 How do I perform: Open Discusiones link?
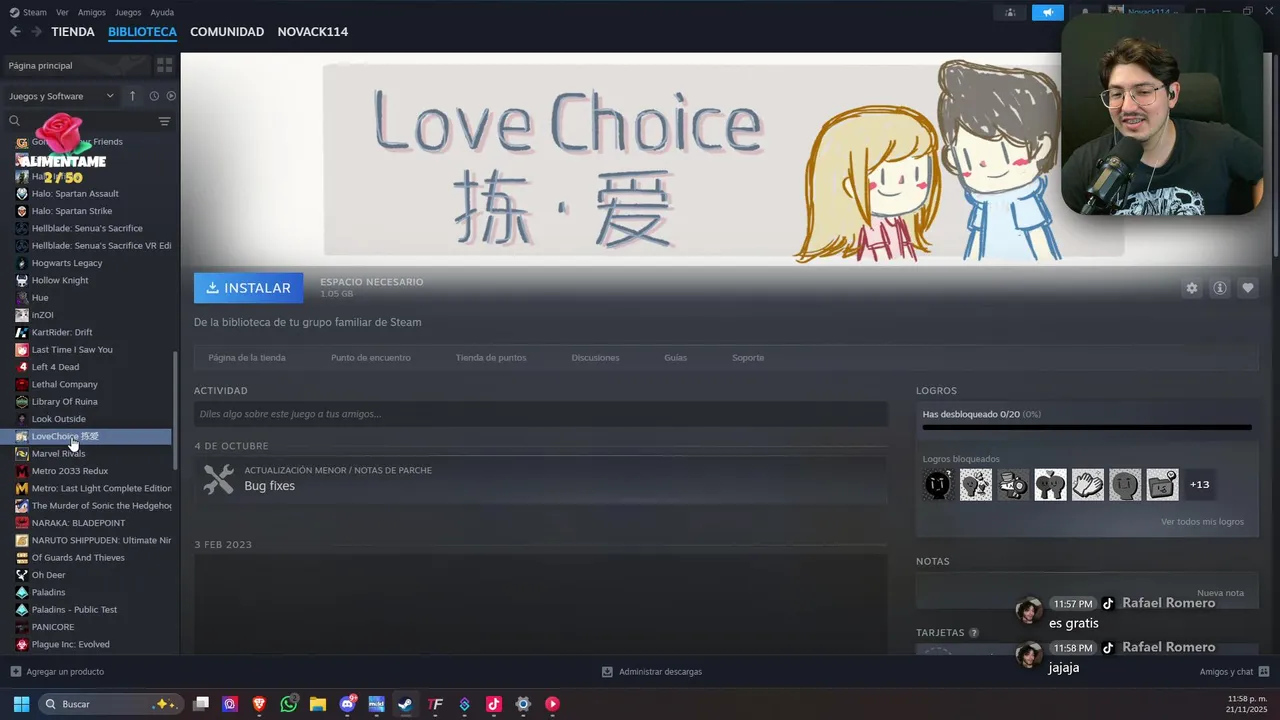pos(595,358)
